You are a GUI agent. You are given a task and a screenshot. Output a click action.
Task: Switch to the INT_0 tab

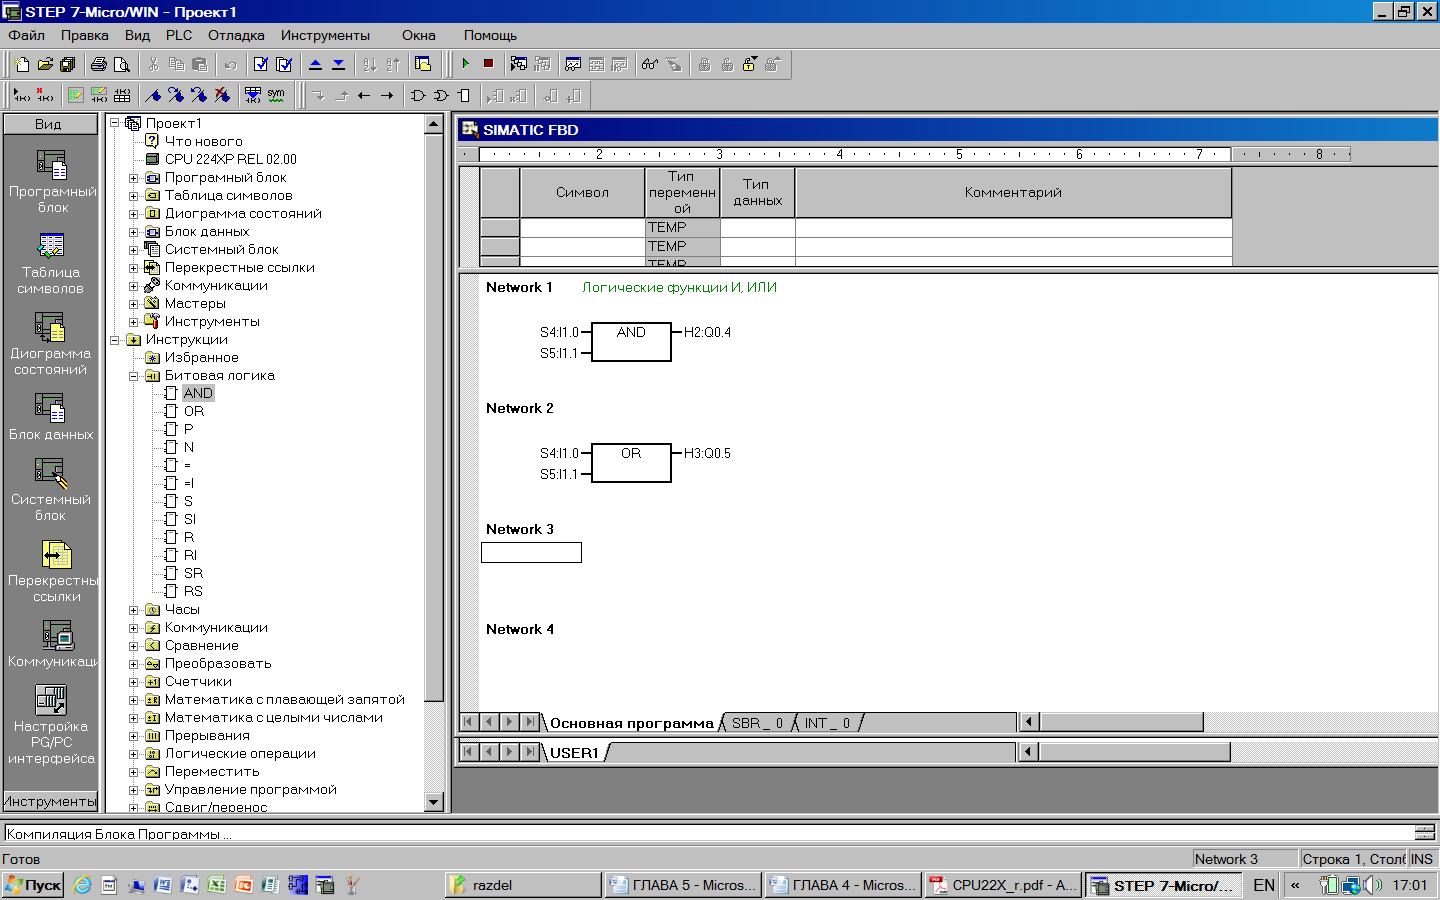click(827, 723)
